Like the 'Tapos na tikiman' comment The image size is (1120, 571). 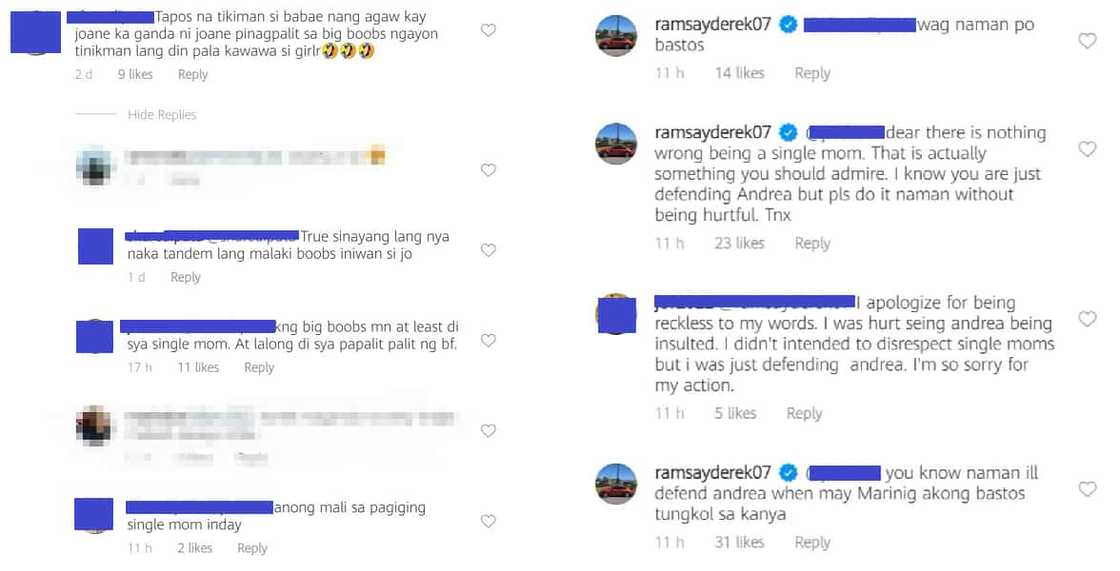[x=488, y=31]
